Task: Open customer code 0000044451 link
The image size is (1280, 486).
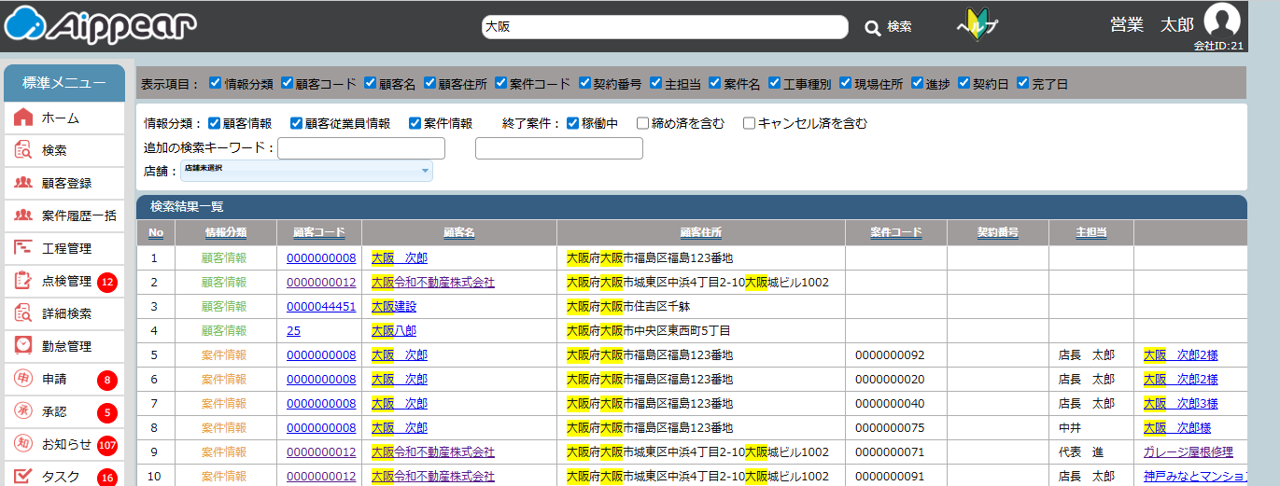Action: click(321, 306)
